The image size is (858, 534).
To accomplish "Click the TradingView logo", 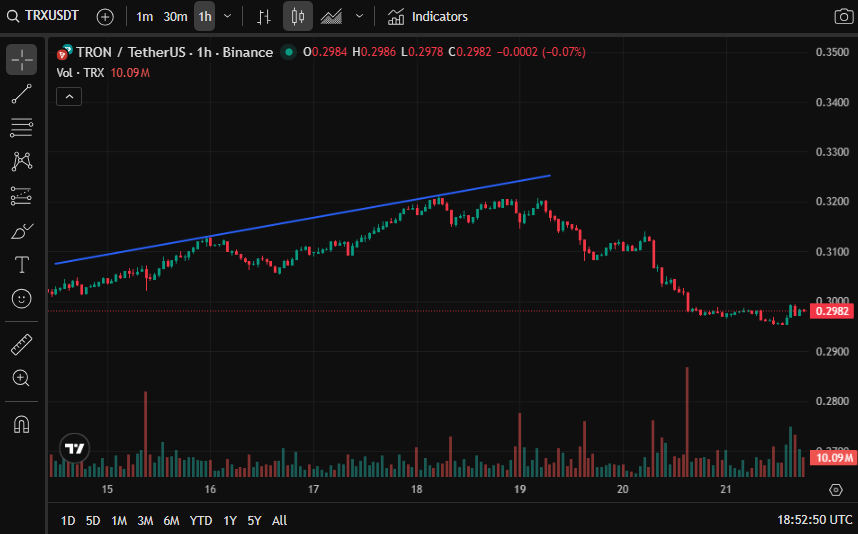I will point(74,449).
